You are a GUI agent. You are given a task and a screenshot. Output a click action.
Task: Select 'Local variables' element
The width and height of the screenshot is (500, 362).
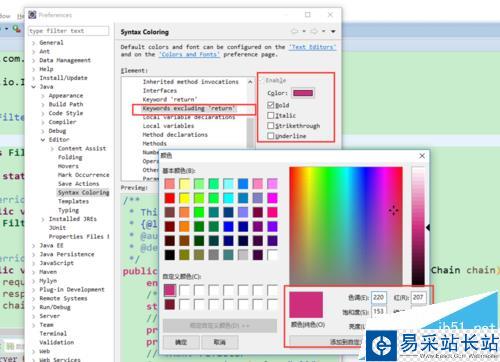pos(168,126)
